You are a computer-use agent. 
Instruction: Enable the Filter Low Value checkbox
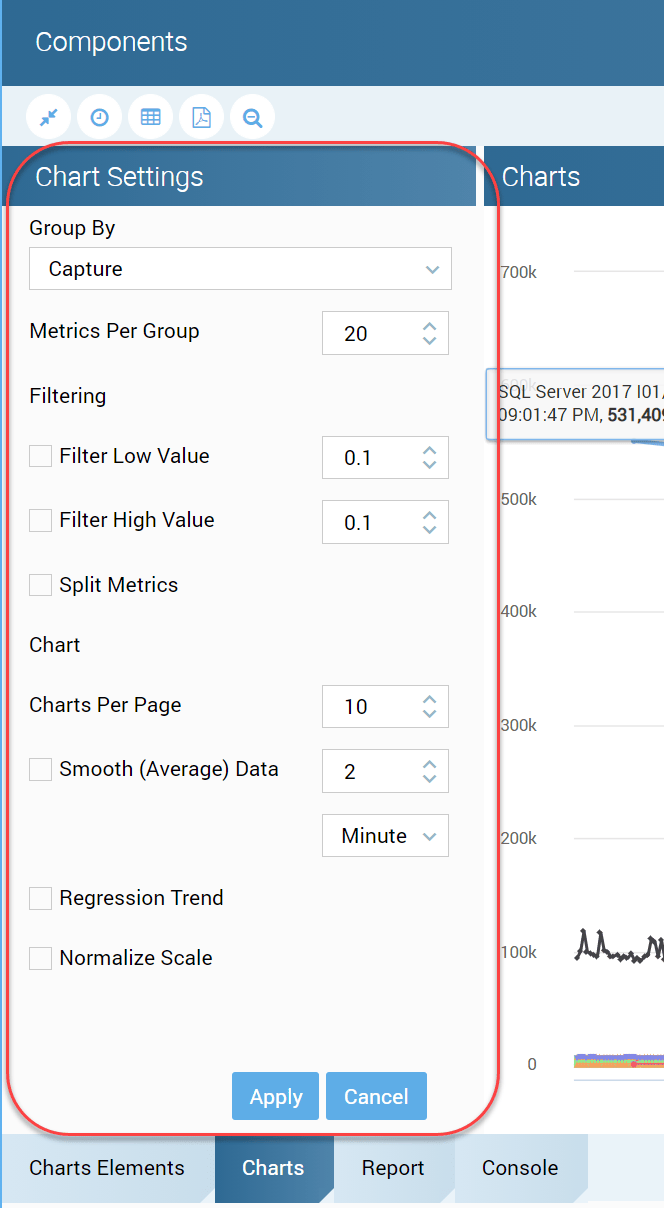pyautogui.click(x=40, y=456)
